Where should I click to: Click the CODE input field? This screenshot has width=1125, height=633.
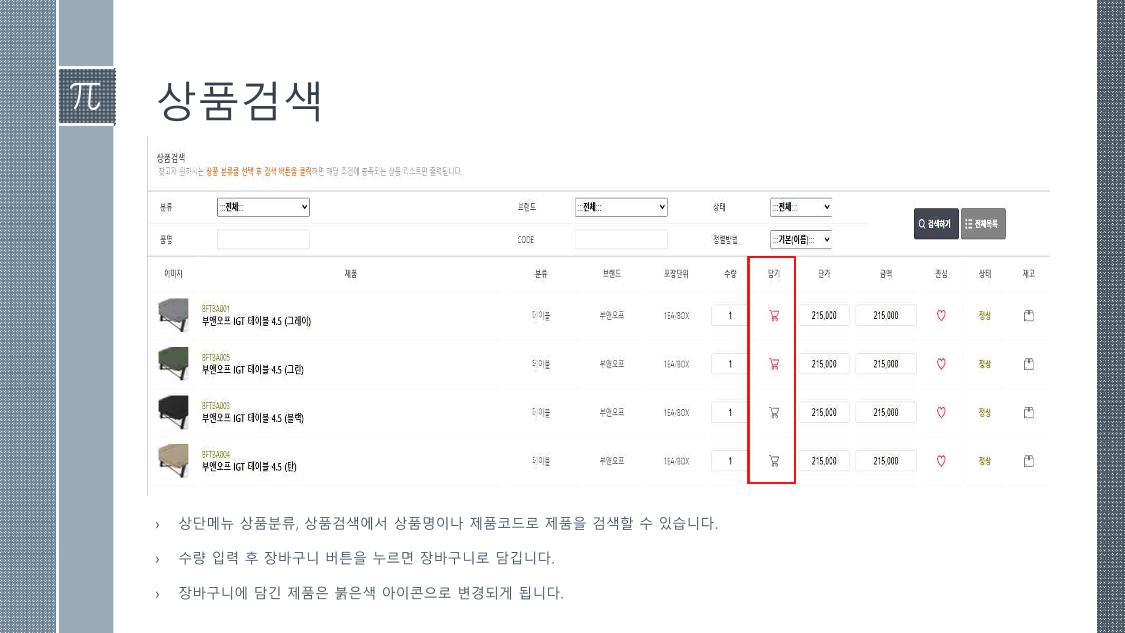(x=621, y=239)
